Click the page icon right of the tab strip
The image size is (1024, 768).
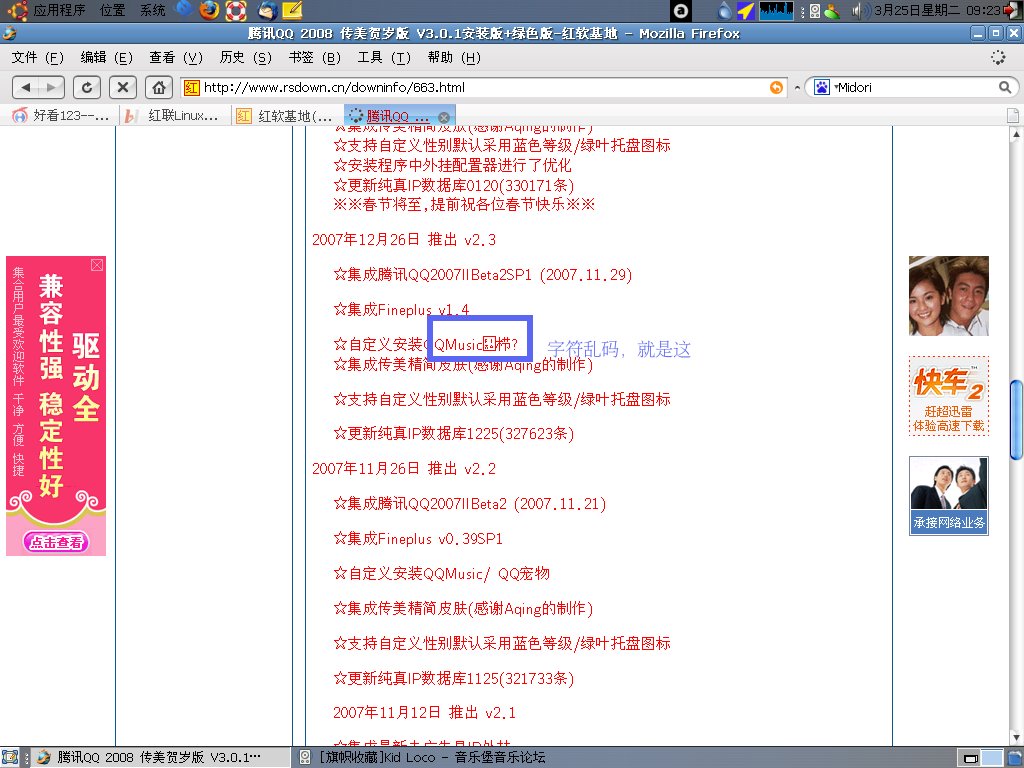[x=1012, y=116]
